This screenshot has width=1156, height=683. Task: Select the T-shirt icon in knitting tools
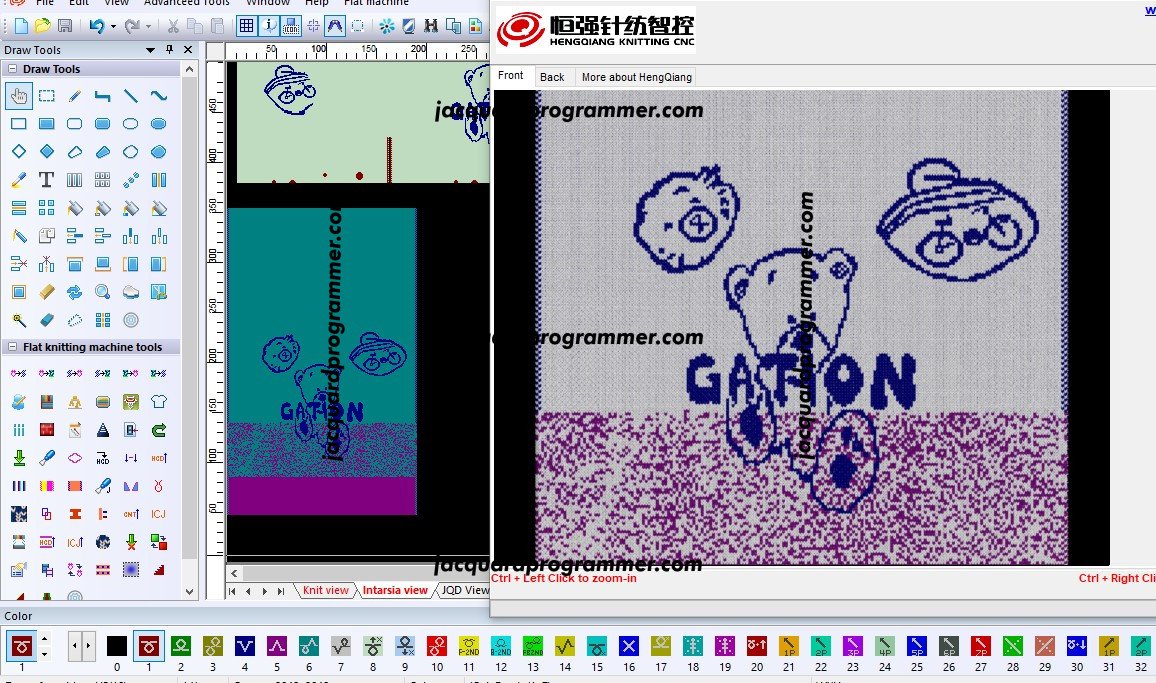[158, 402]
